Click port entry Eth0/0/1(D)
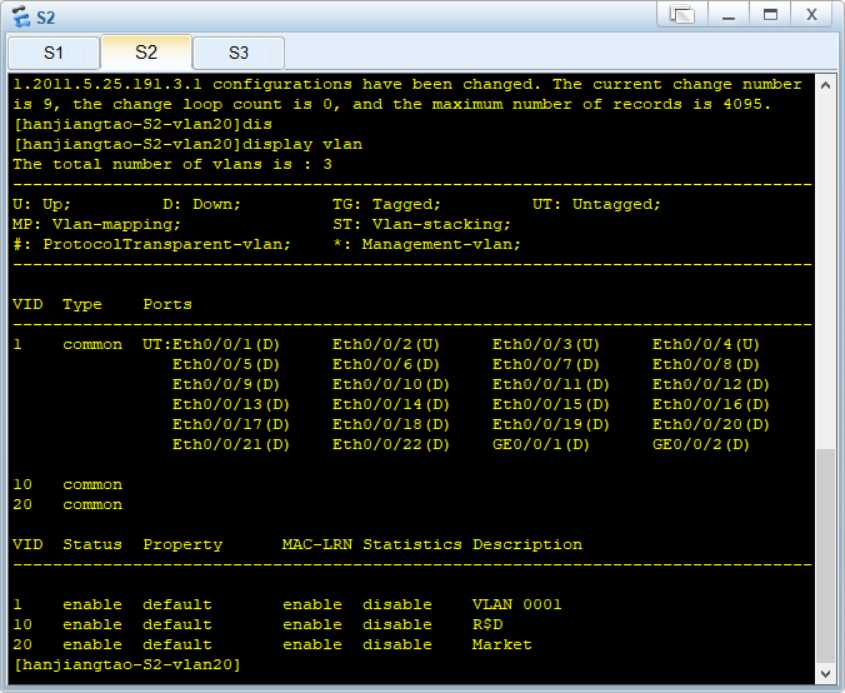The image size is (845, 693). coord(226,344)
